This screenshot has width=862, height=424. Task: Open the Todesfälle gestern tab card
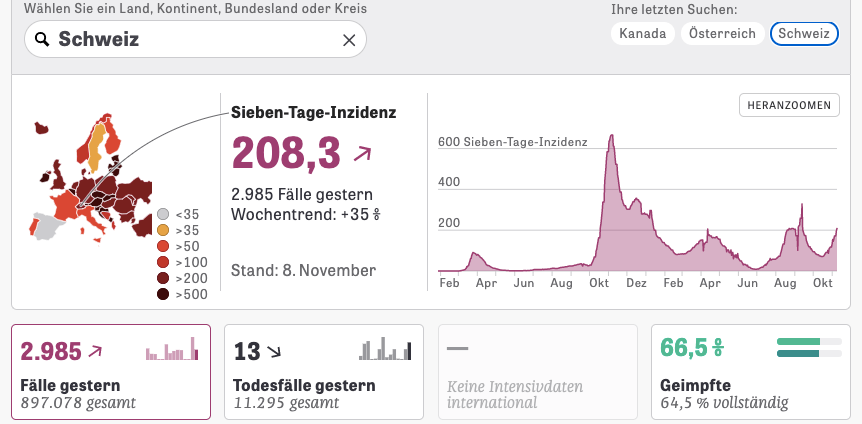(324, 371)
